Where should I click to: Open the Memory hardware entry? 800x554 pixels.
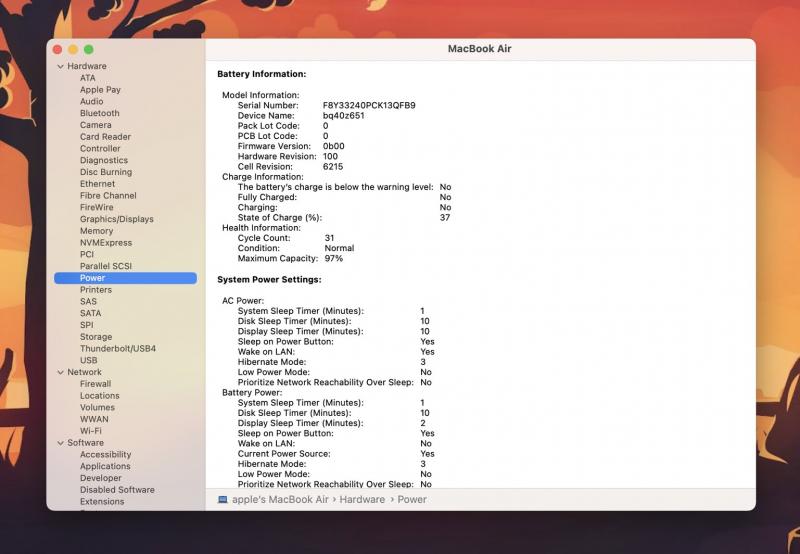[96, 231]
